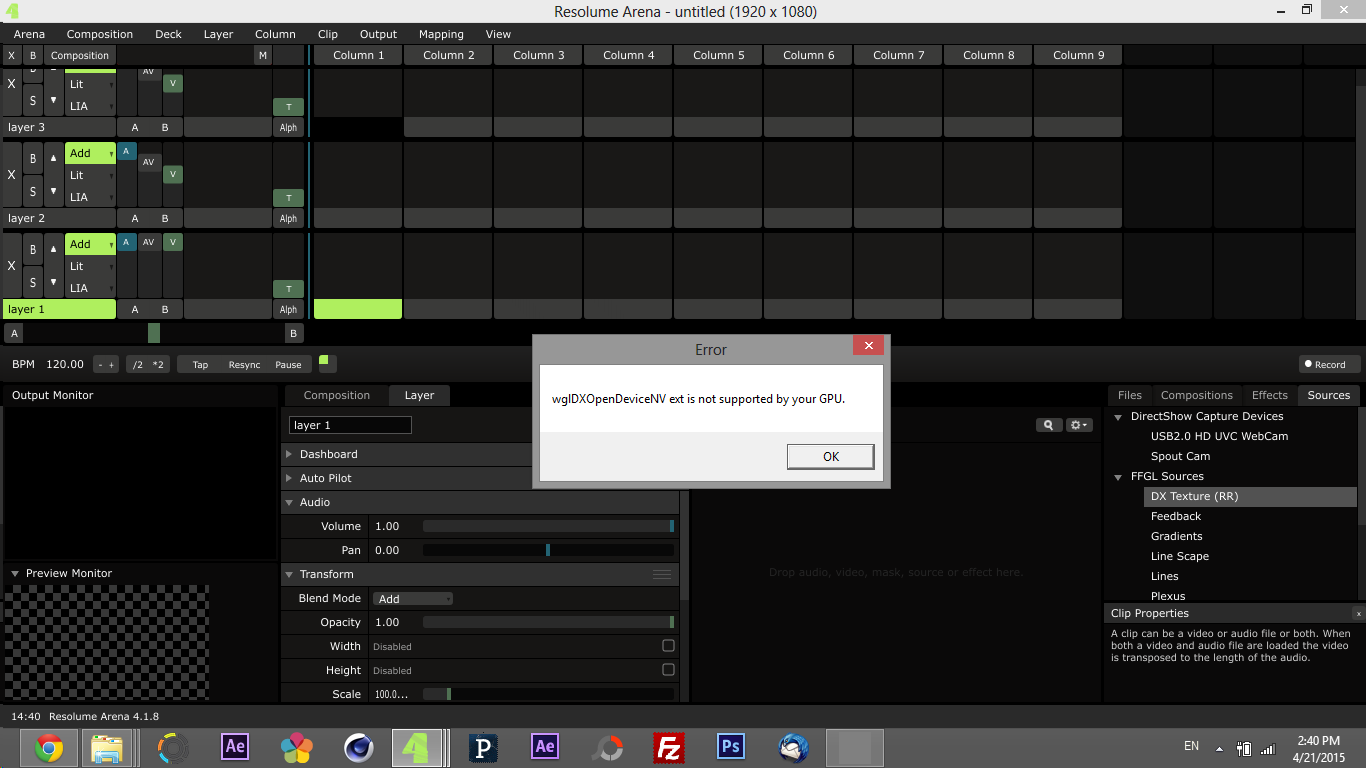Enable the Height checkbox in Transform
The width and height of the screenshot is (1366, 768).
(x=668, y=670)
